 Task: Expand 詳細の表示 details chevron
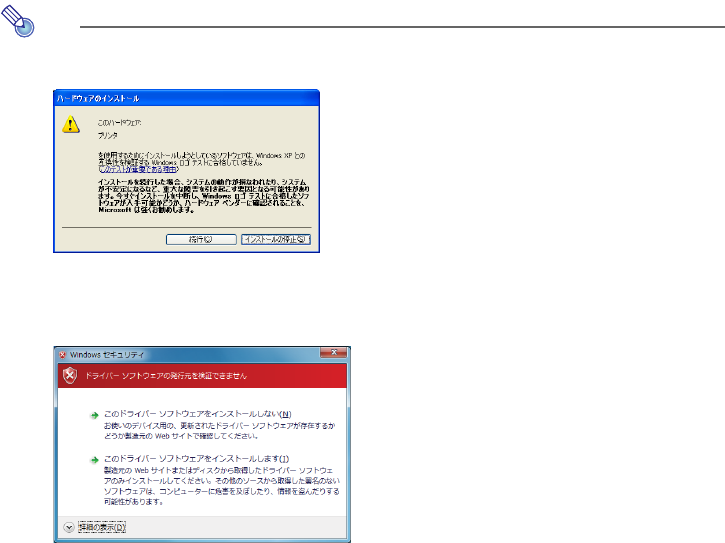coord(69,527)
